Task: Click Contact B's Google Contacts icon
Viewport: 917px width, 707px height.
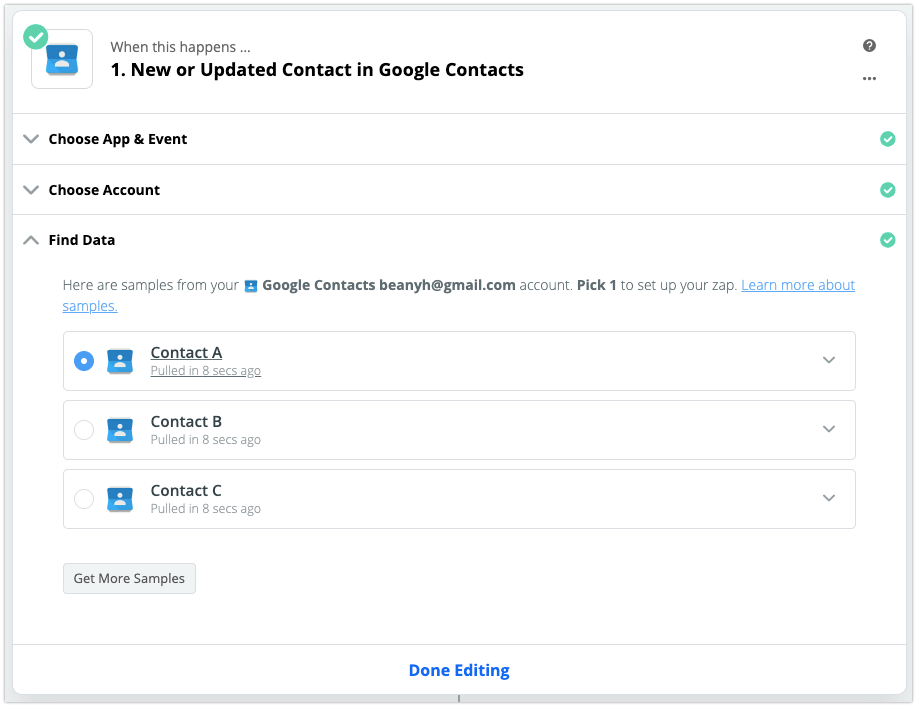Action: point(120,430)
